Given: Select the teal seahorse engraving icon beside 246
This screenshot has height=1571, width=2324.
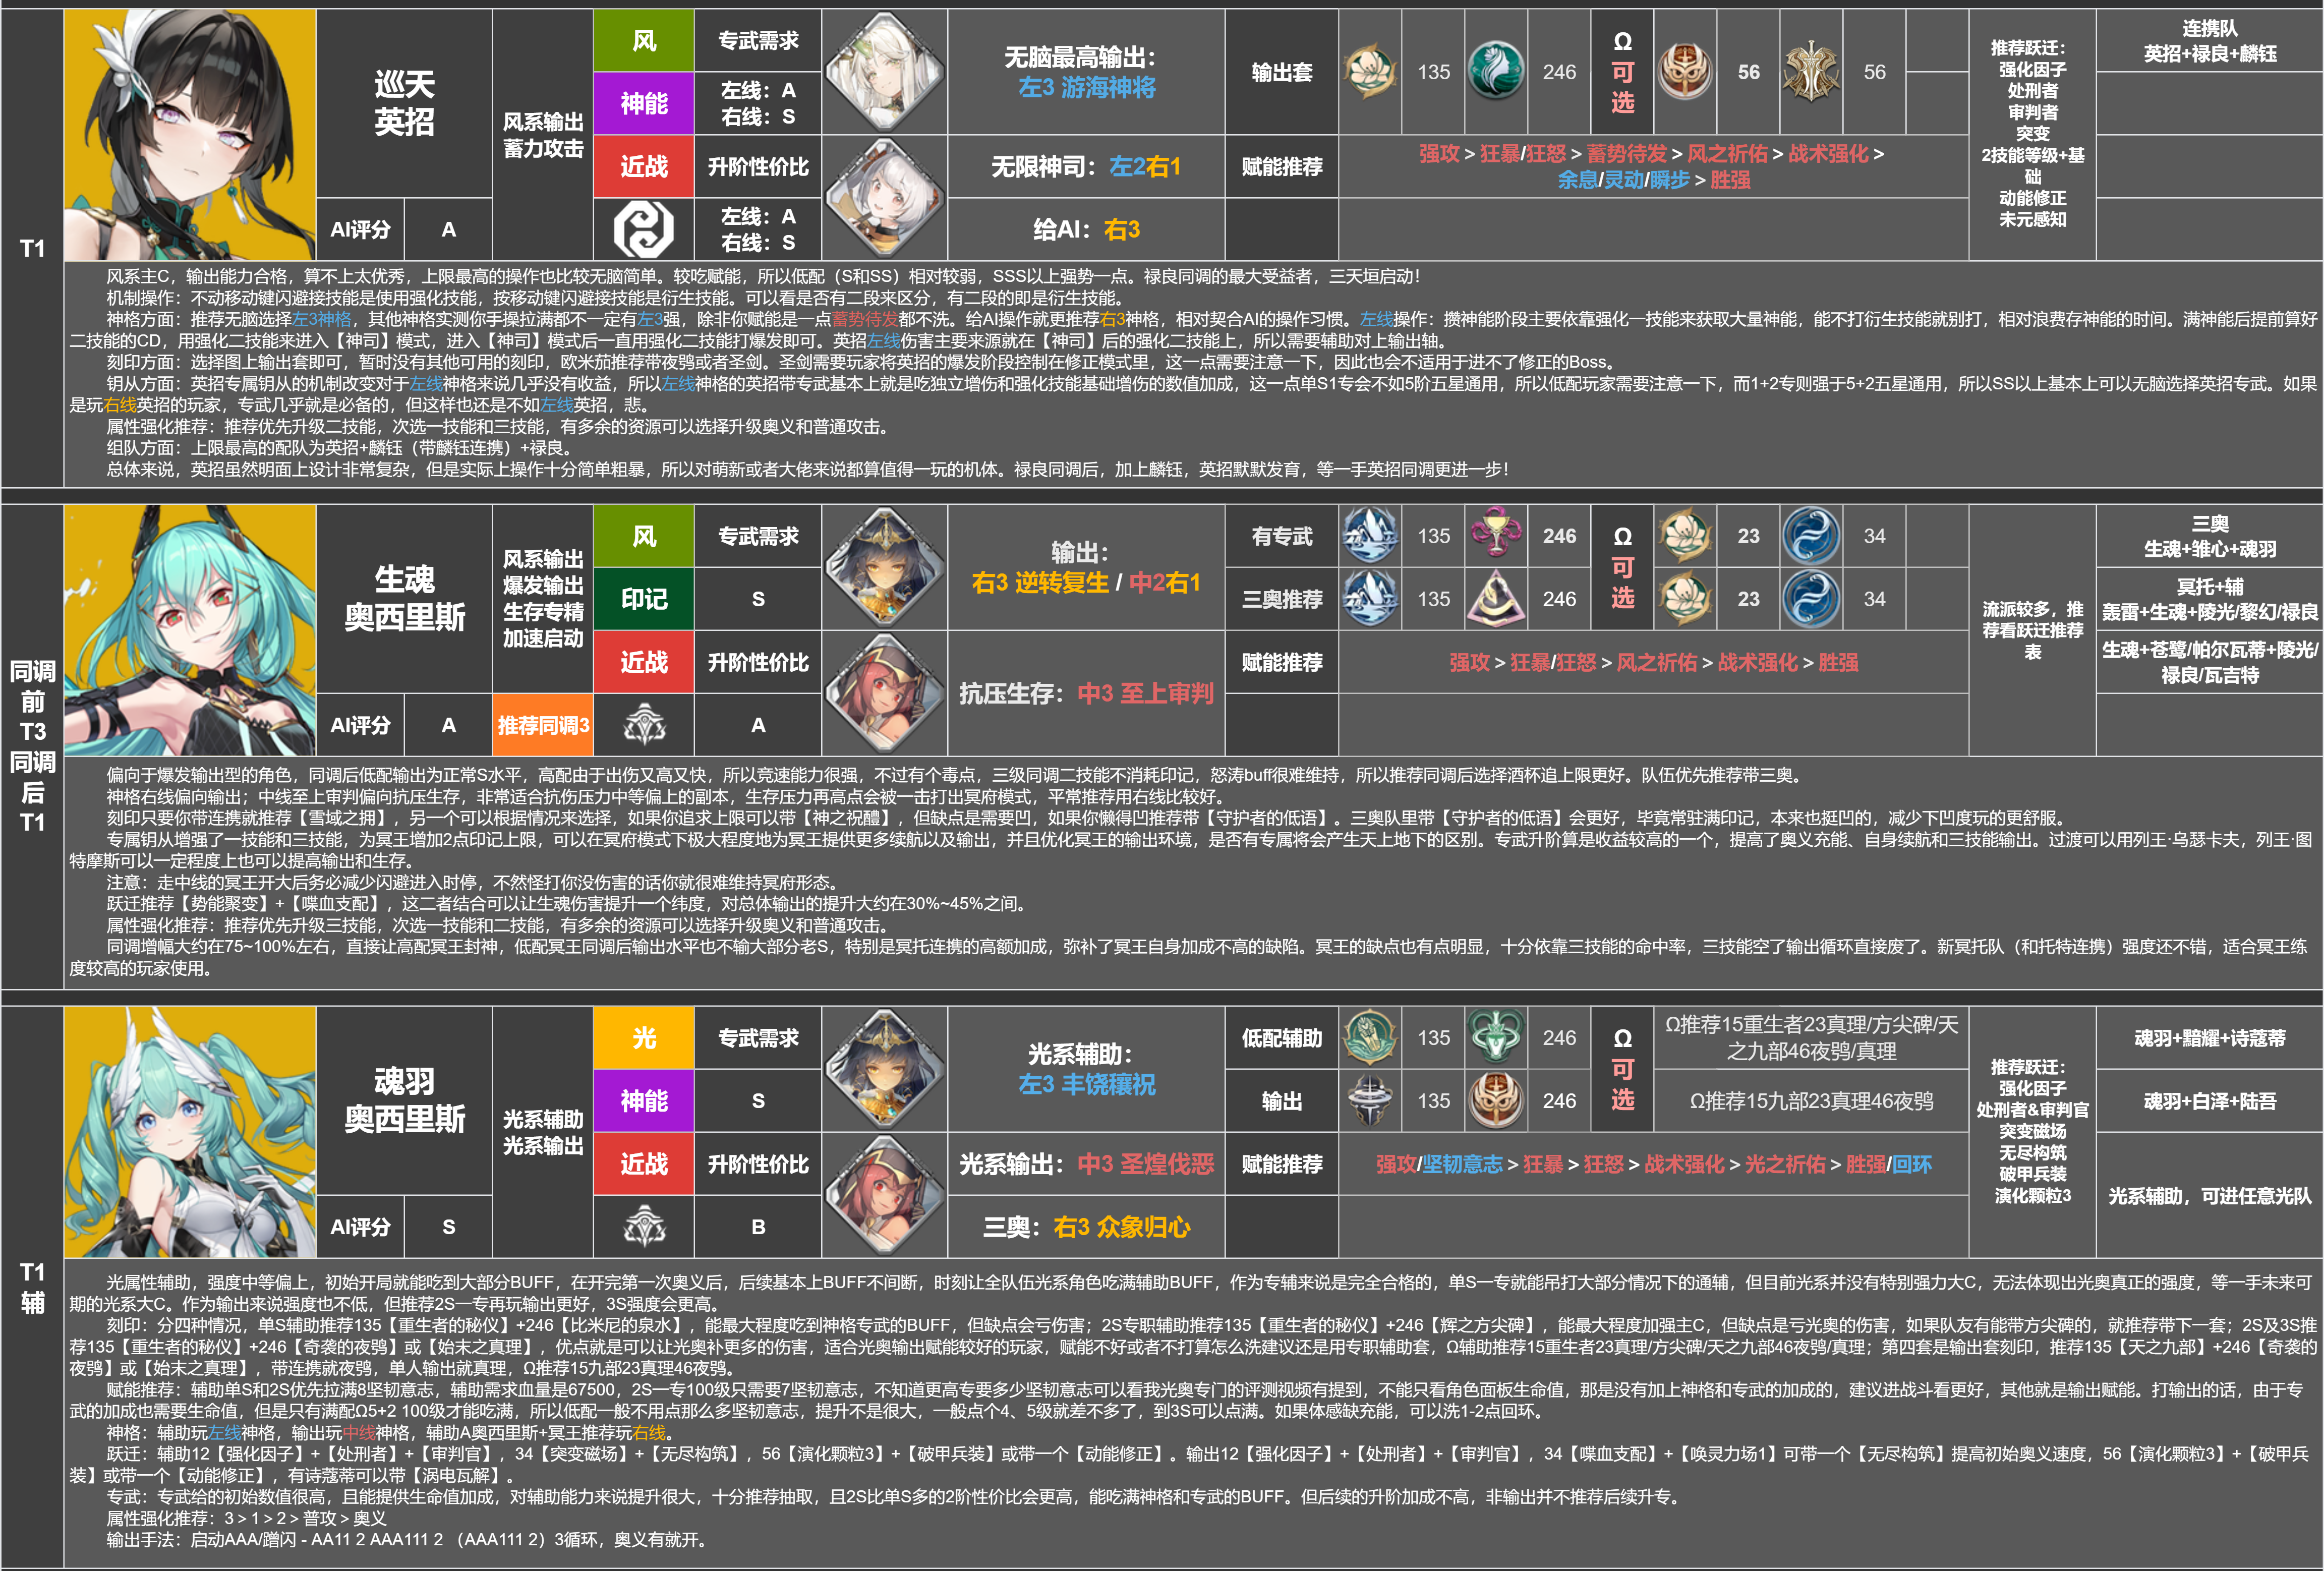Looking at the screenshot, I should pyautogui.click(x=1496, y=72).
